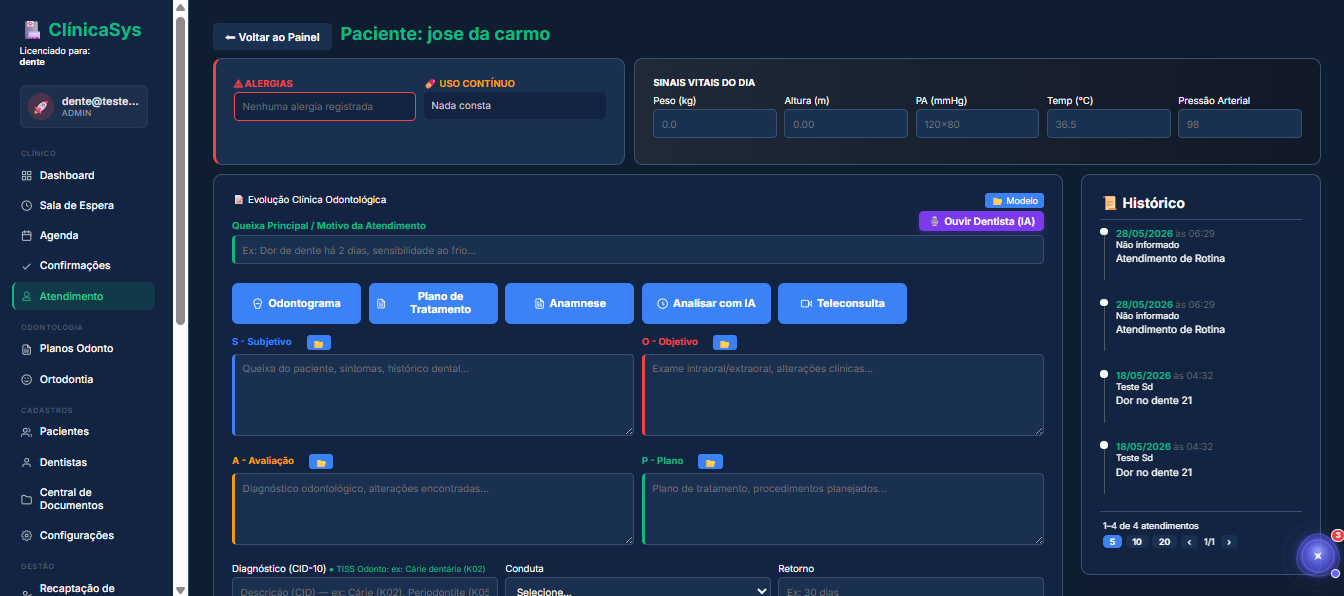Image resolution: width=1344 pixels, height=596 pixels.
Task: Open Plano de Tratamento
Action: (434, 303)
